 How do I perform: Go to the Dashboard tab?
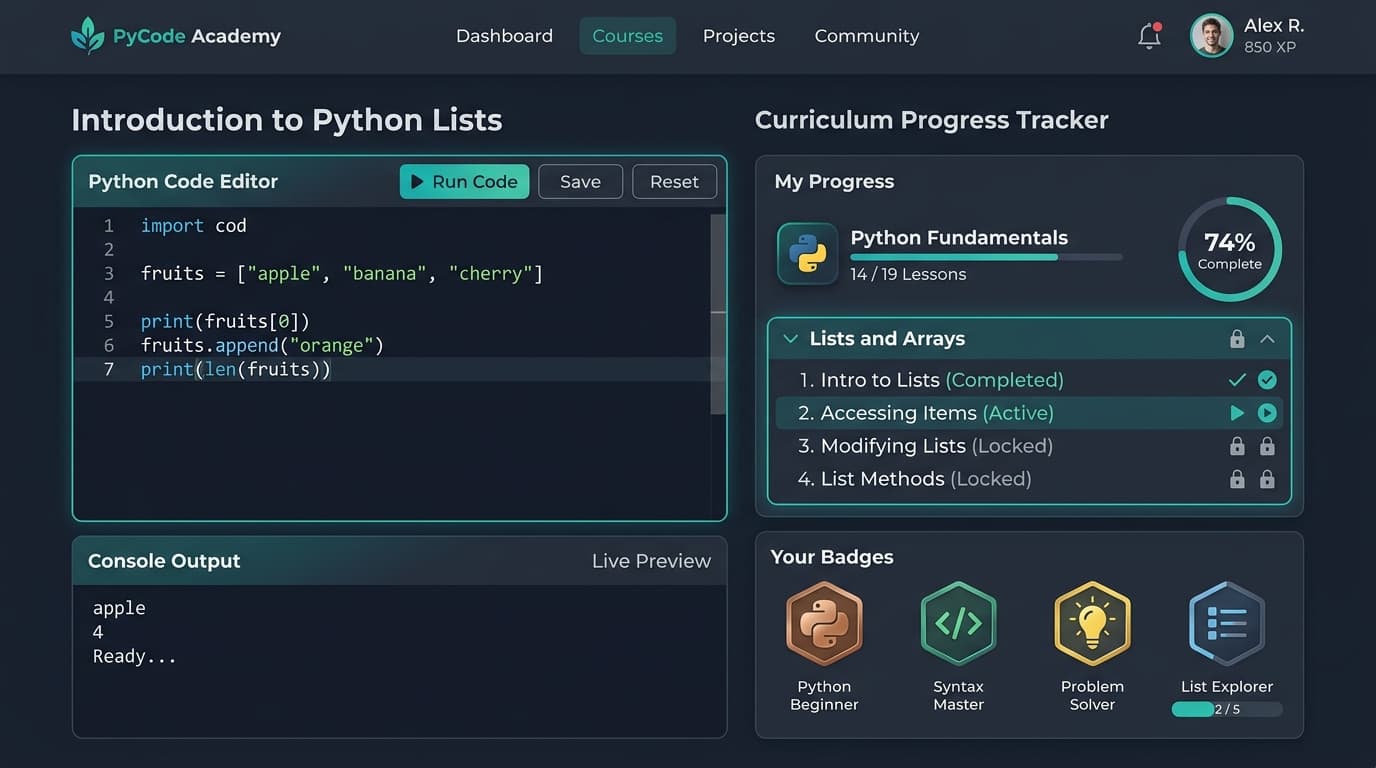click(x=504, y=36)
